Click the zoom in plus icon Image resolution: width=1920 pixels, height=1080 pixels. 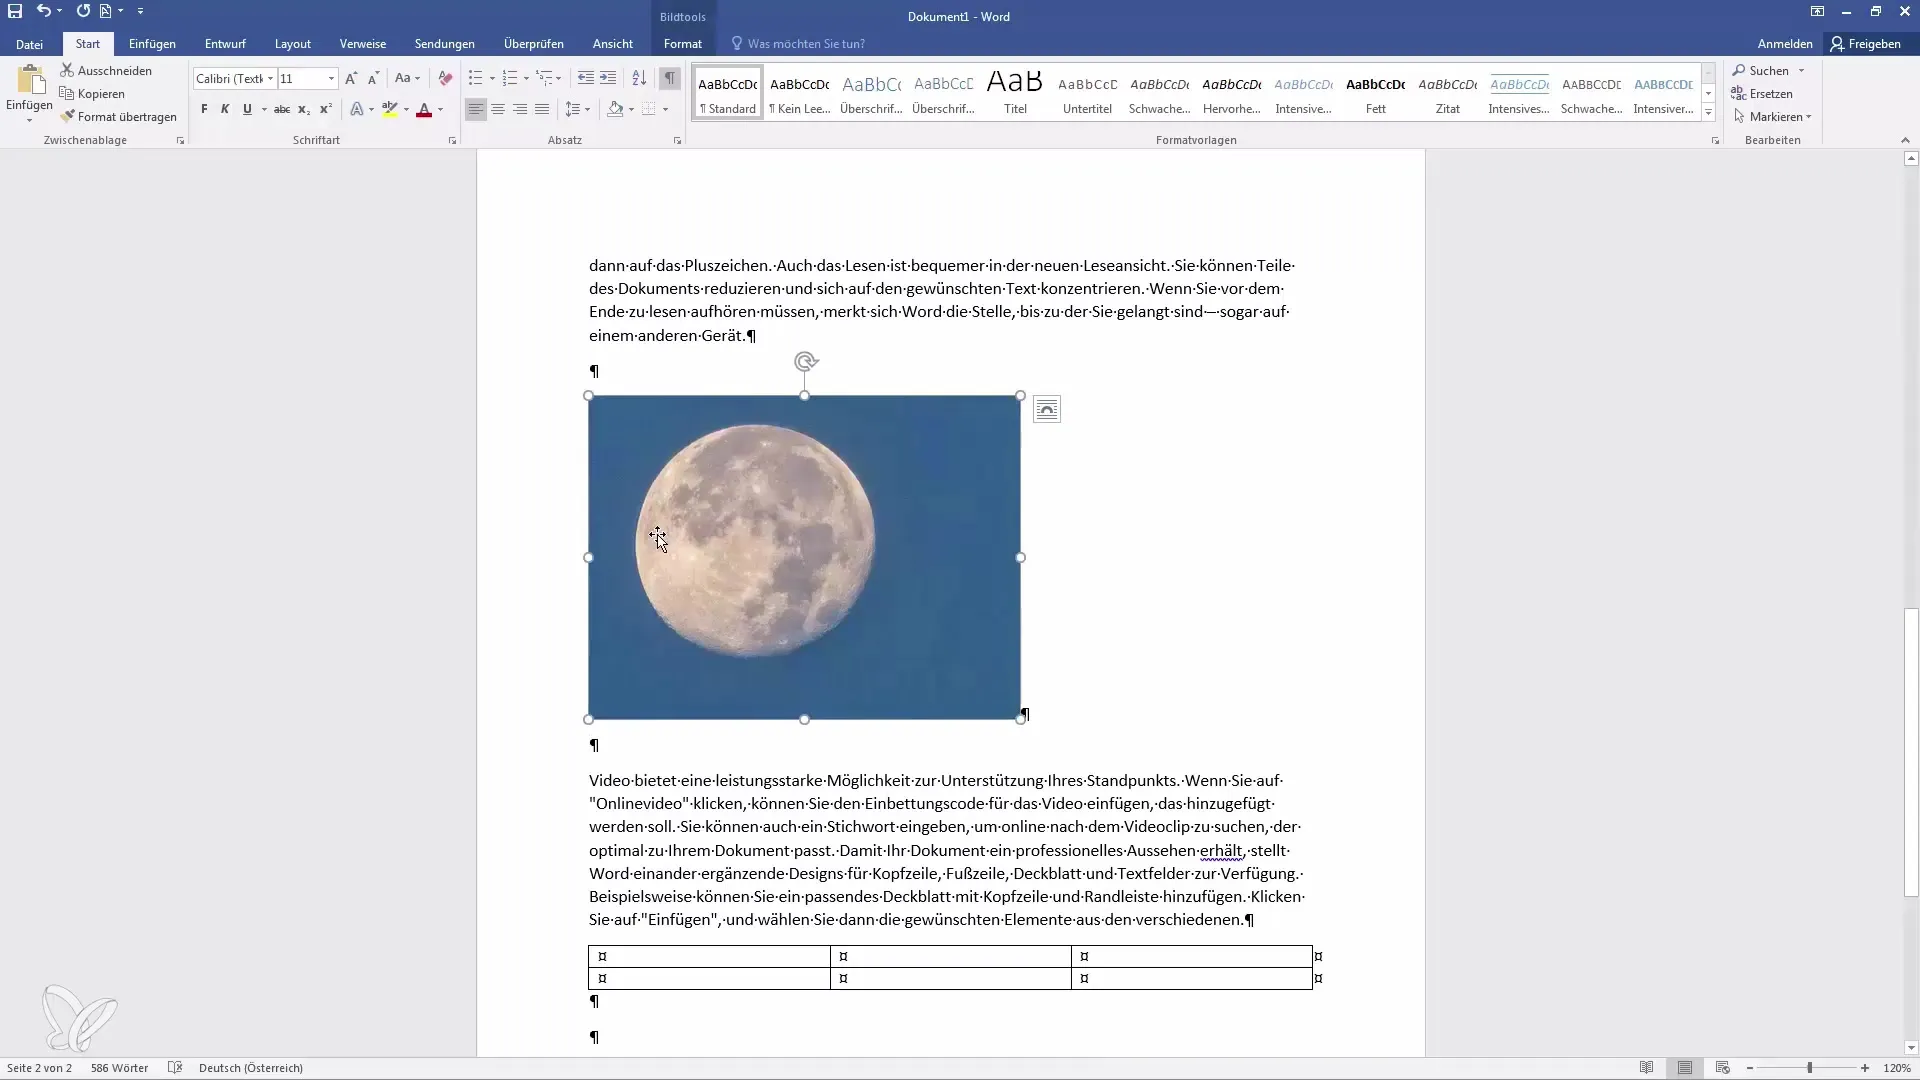[x=1865, y=1068]
